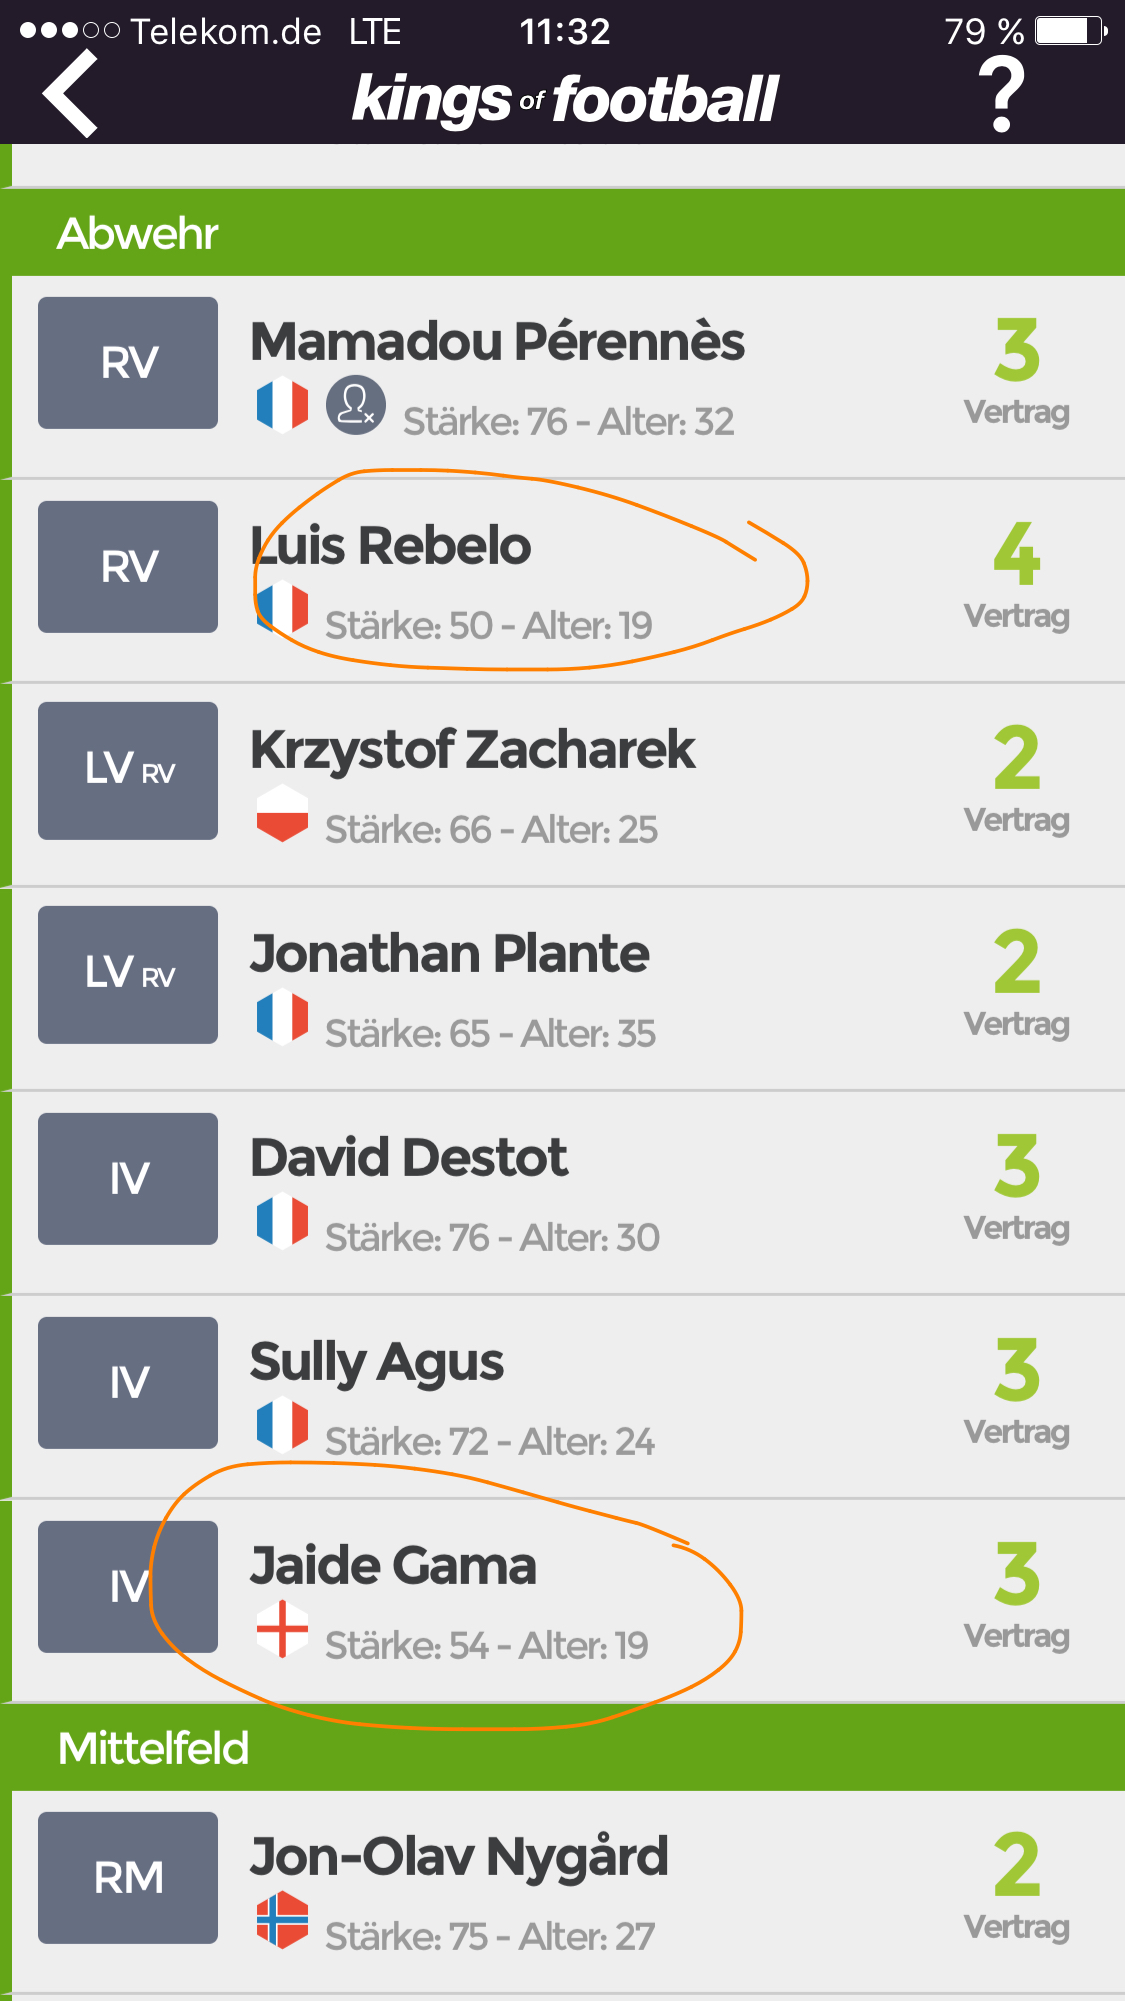Image resolution: width=1125 pixels, height=2001 pixels.
Task: Tap French flag icon for Luis Rebelo
Action: (x=282, y=608)
